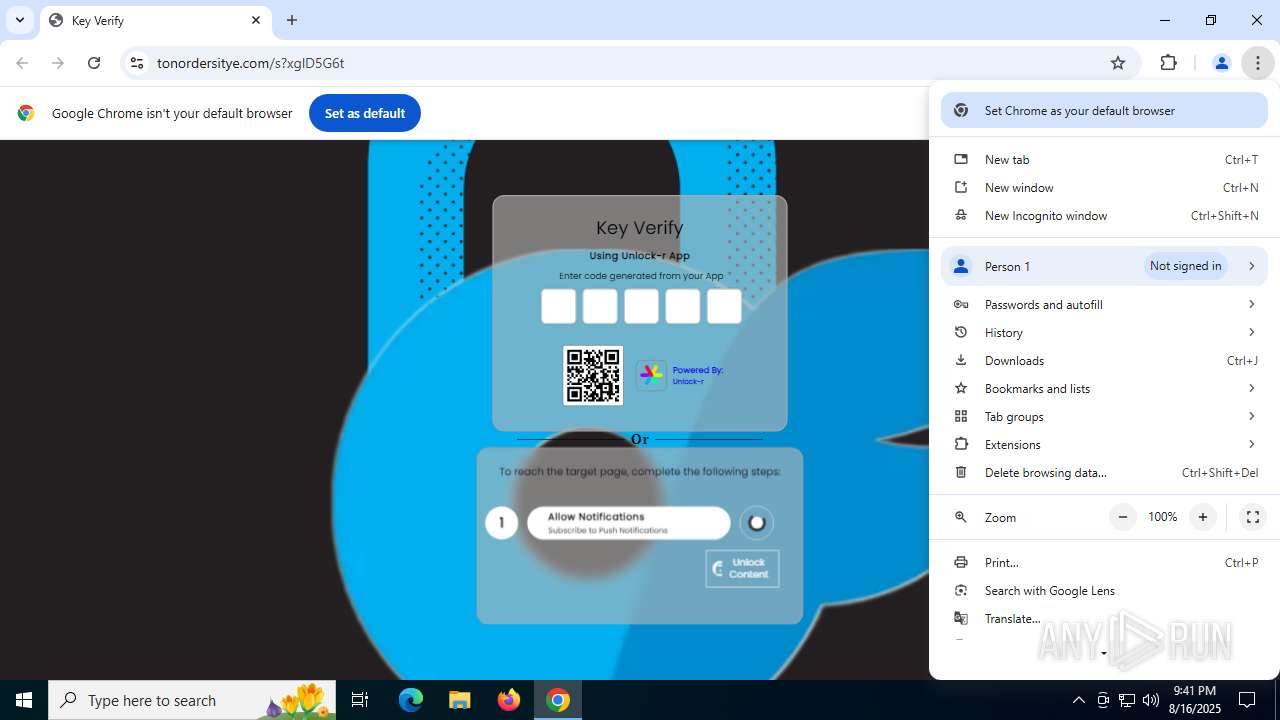
Task: Close the Key Verify tab
Action: pyautogui.click(x=256, y=20)
